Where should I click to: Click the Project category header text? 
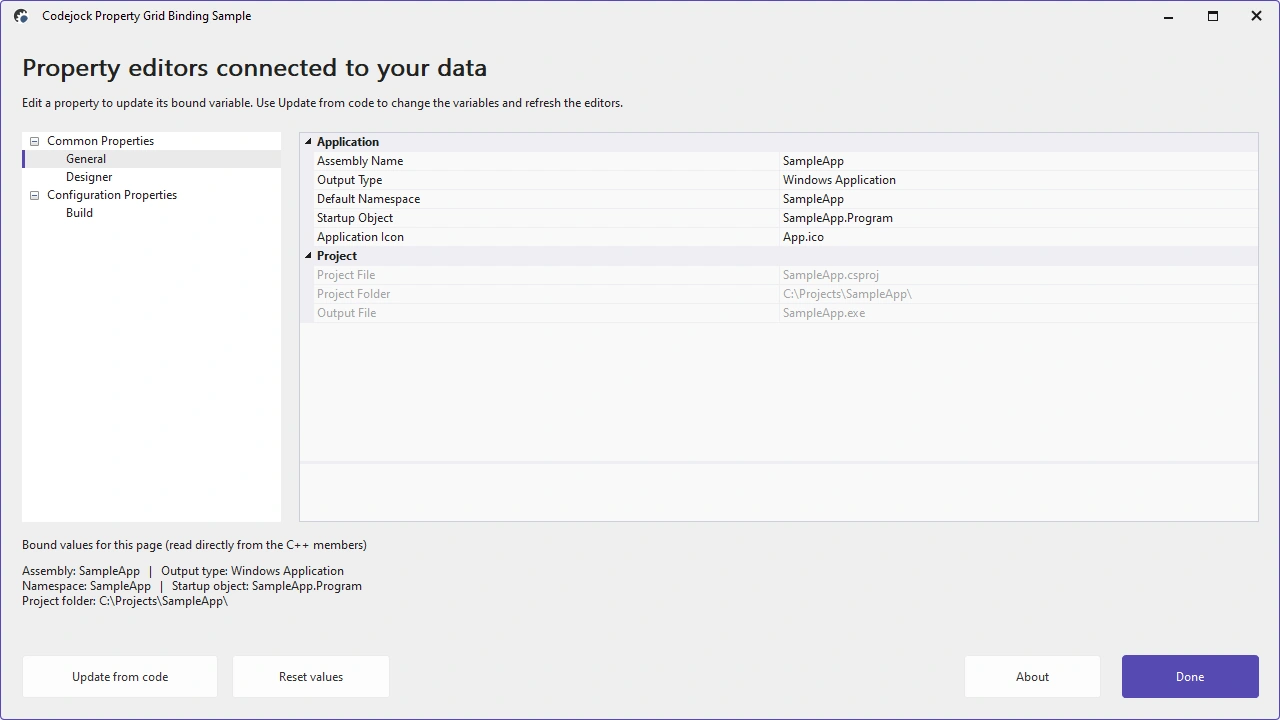point(337,256)
